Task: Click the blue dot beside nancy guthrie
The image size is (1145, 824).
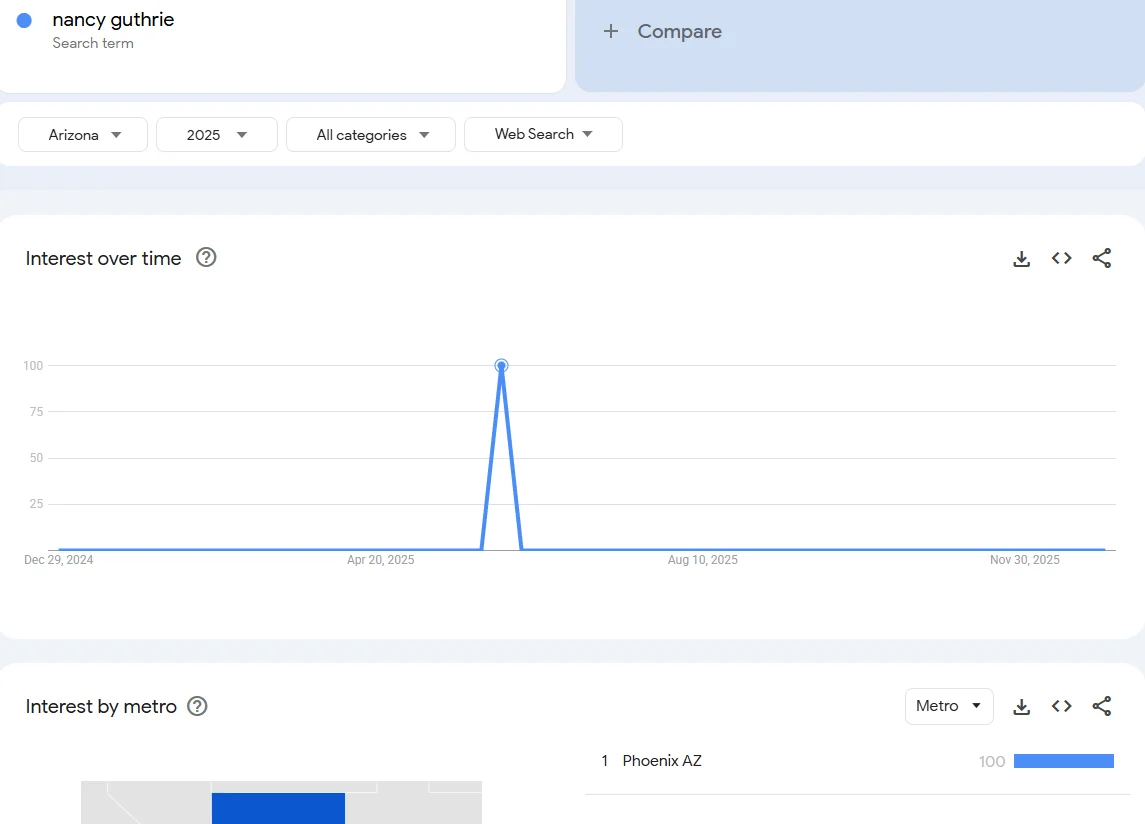Action: [x=25, y=20]
